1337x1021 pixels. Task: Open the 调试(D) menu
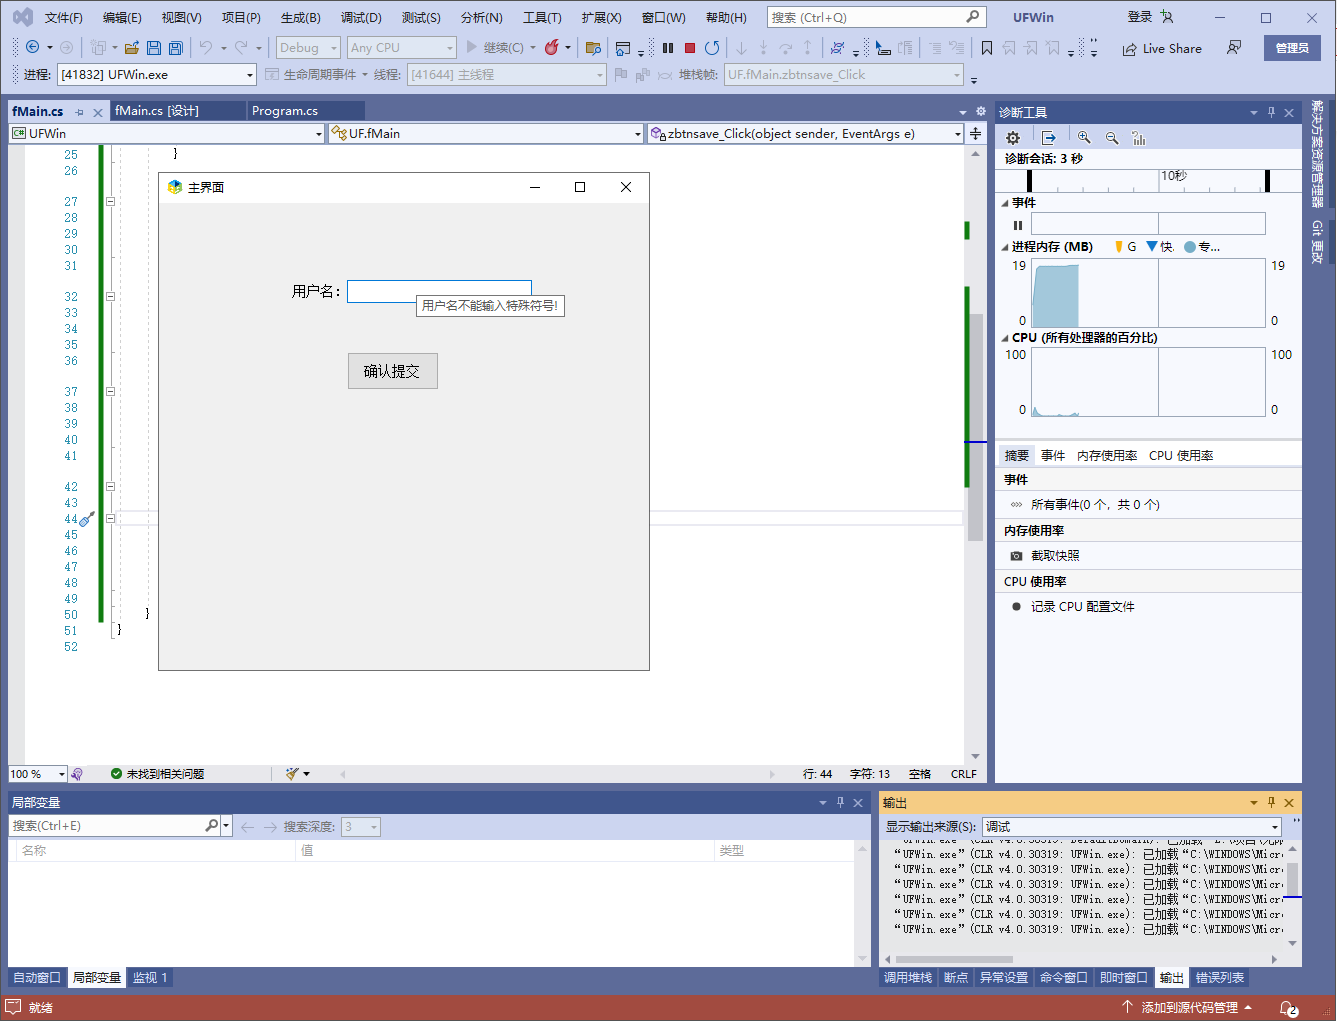tap(361, 17)
